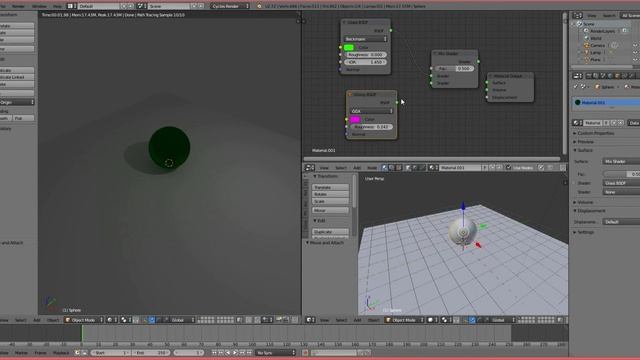This screenshot has width=640, height=360.
Task: Click the Glass BSDF IOR field
Action: coord(366,62)
